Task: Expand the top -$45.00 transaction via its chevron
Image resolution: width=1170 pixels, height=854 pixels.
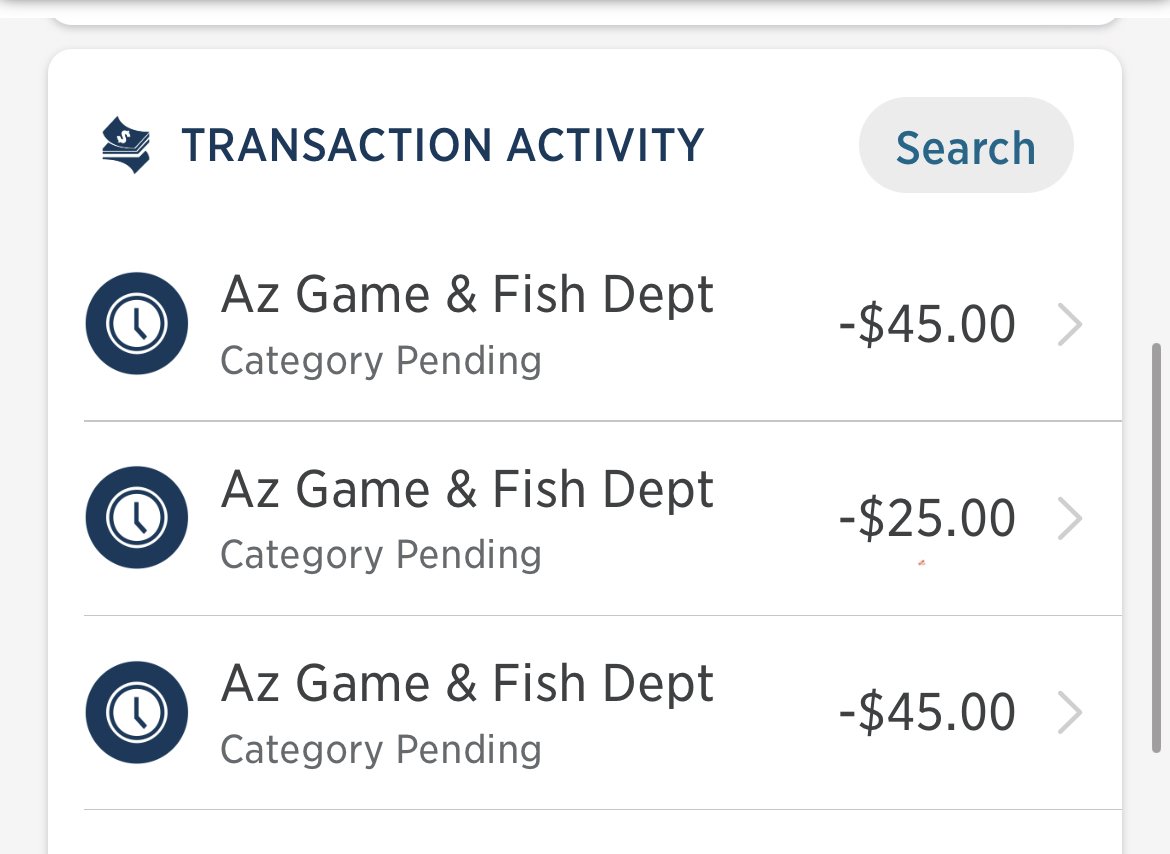Action: click(1070, 324)
